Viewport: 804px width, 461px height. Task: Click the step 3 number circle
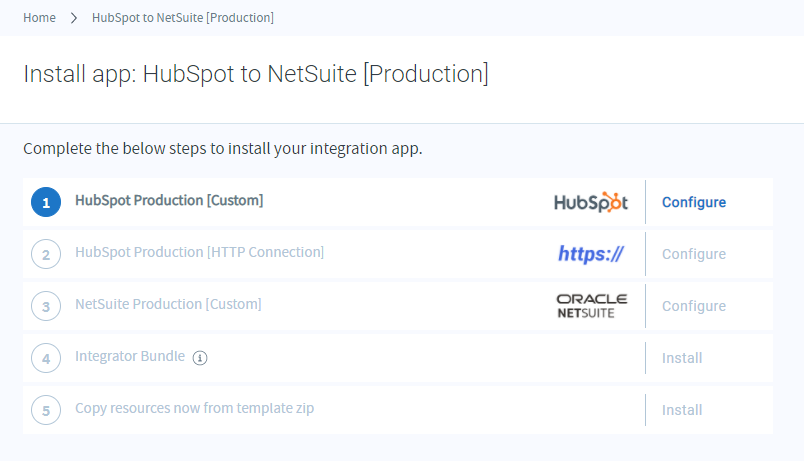(x=46, y=306)
